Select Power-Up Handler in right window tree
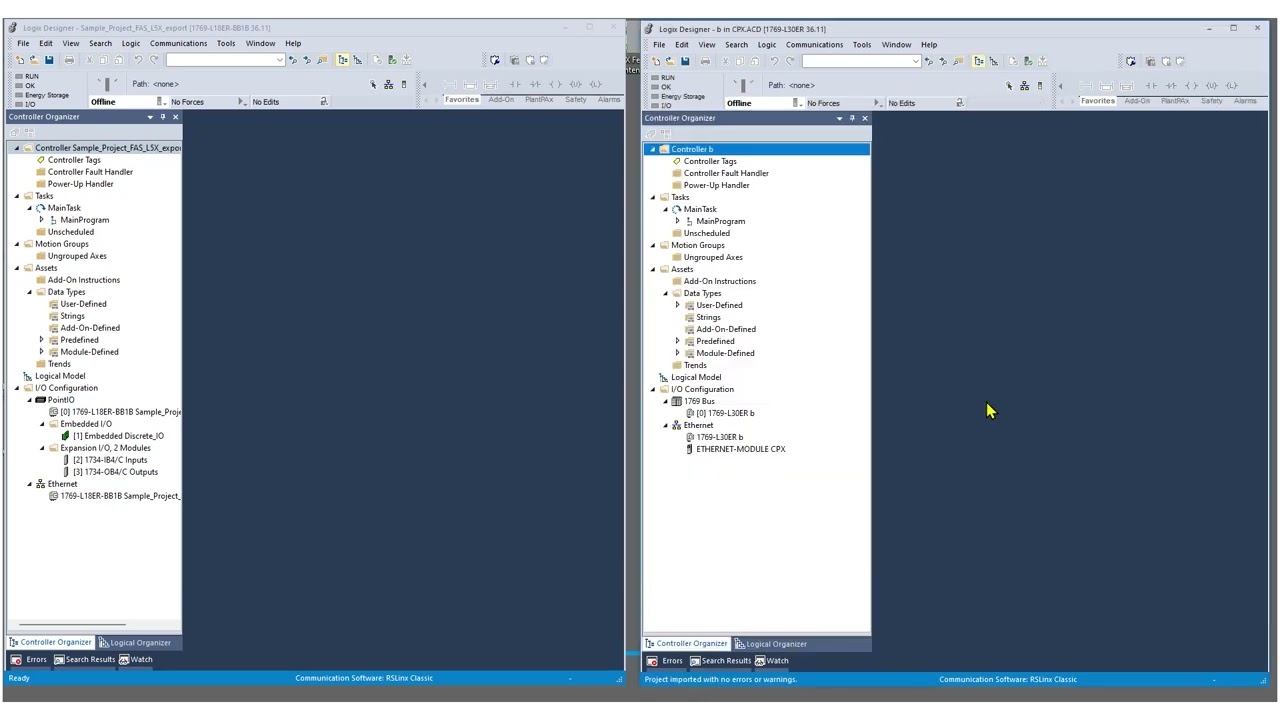The width and height of the screenshot is (1280, 720). point(716,185)
